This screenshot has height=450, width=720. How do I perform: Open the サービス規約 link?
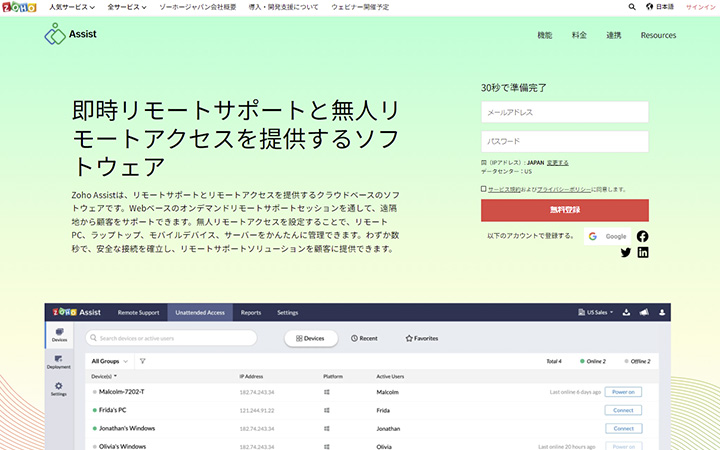(x=504, y=189)
